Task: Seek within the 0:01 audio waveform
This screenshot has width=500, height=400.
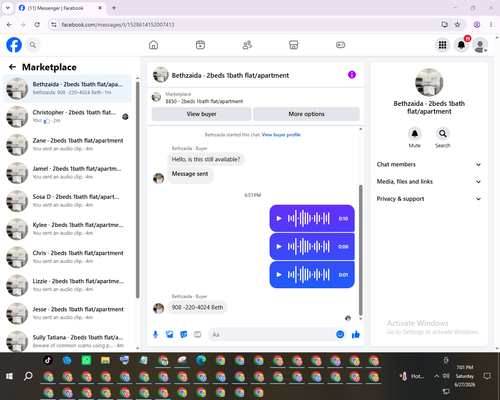Action: [309, 275]
